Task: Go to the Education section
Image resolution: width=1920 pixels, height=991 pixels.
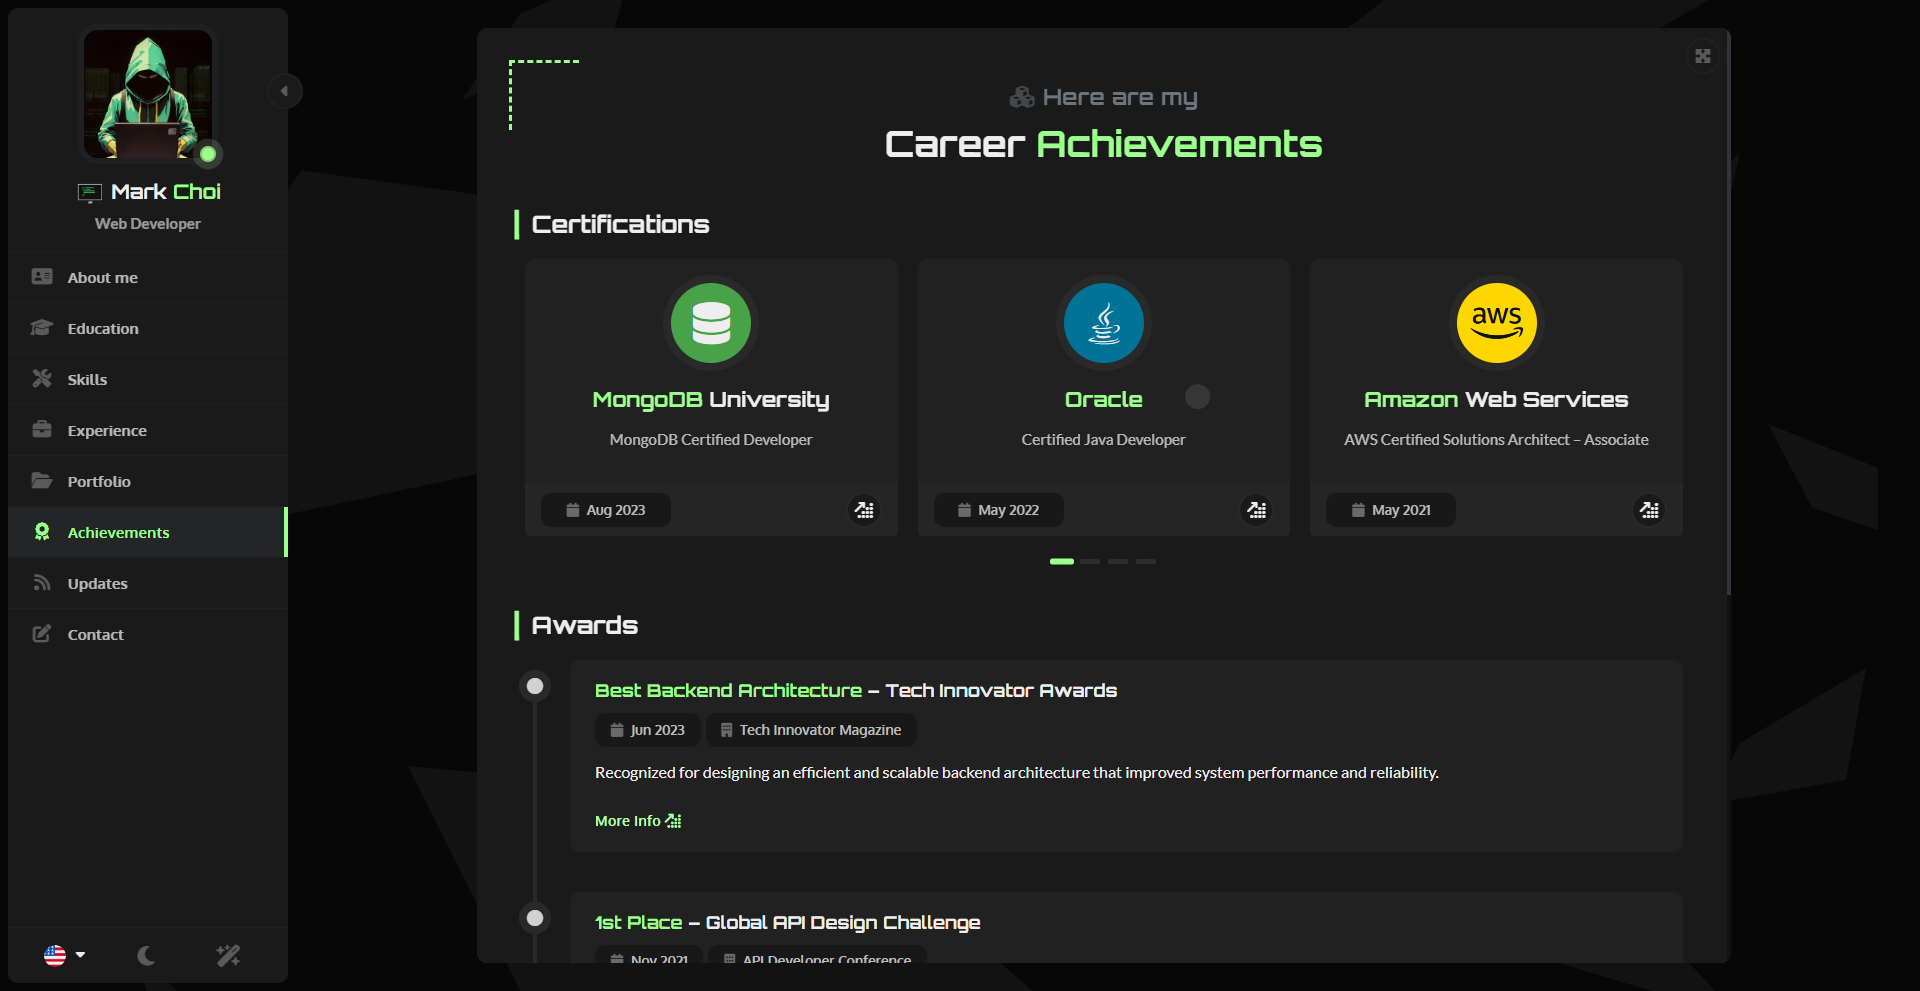Action: tap(148, 328)
